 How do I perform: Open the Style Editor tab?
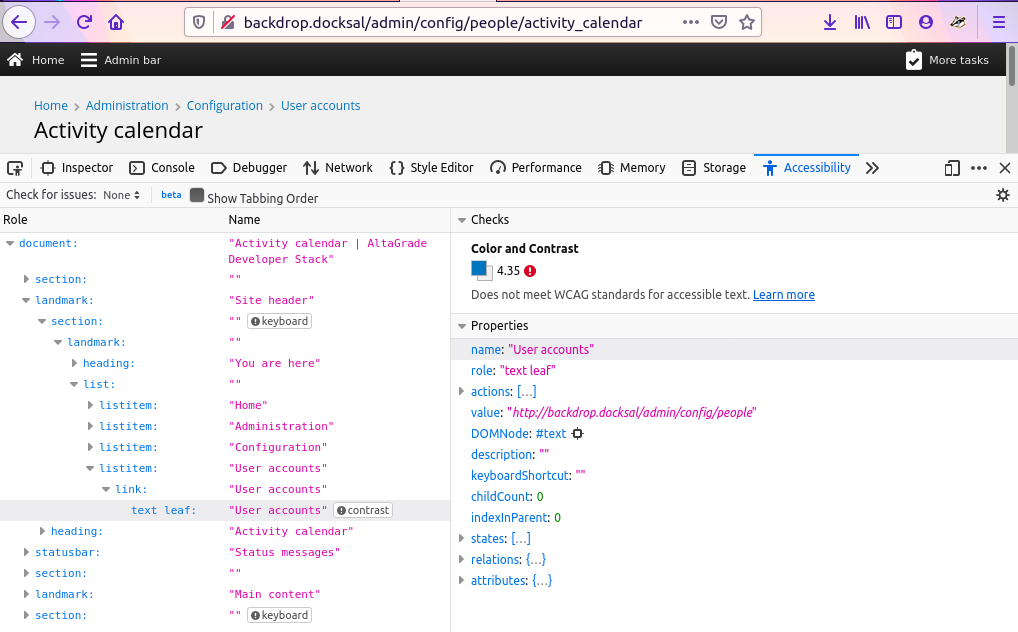432,168
